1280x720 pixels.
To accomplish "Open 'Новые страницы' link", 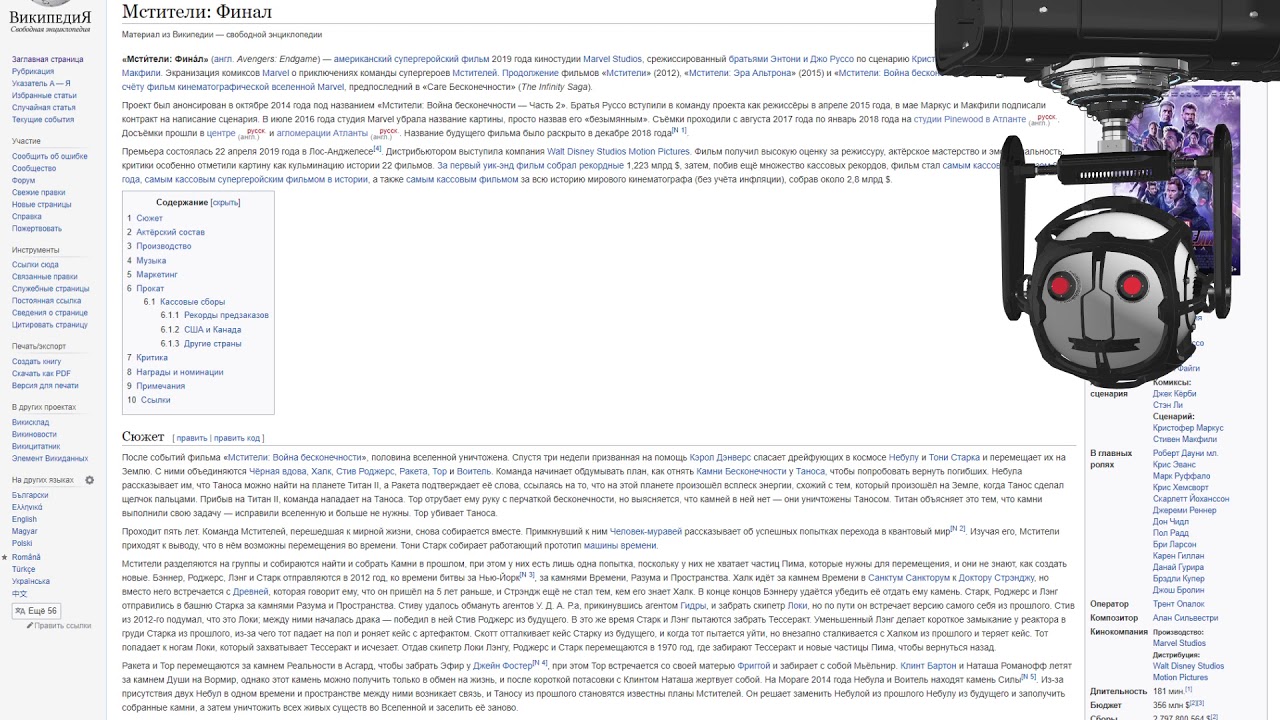I will [x=42, y=205].
